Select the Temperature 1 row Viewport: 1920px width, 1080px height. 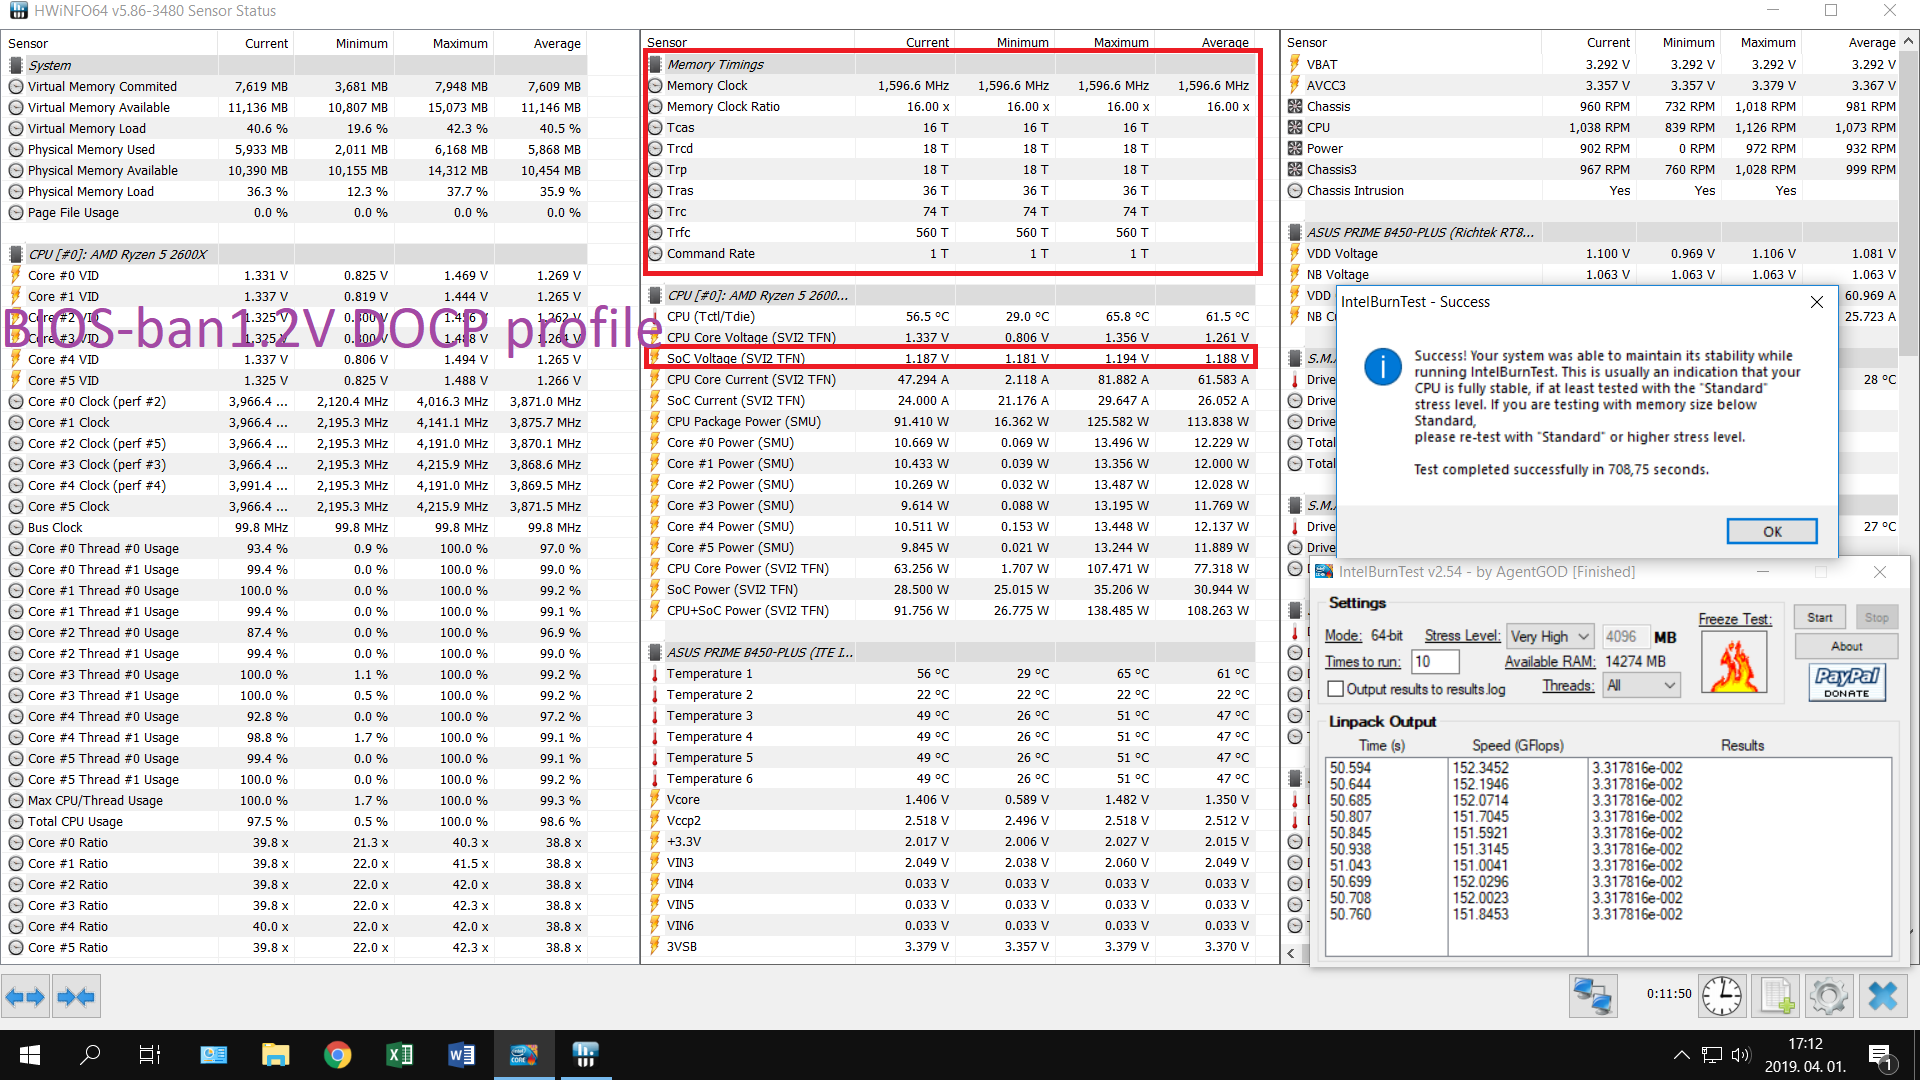[949, 674]
